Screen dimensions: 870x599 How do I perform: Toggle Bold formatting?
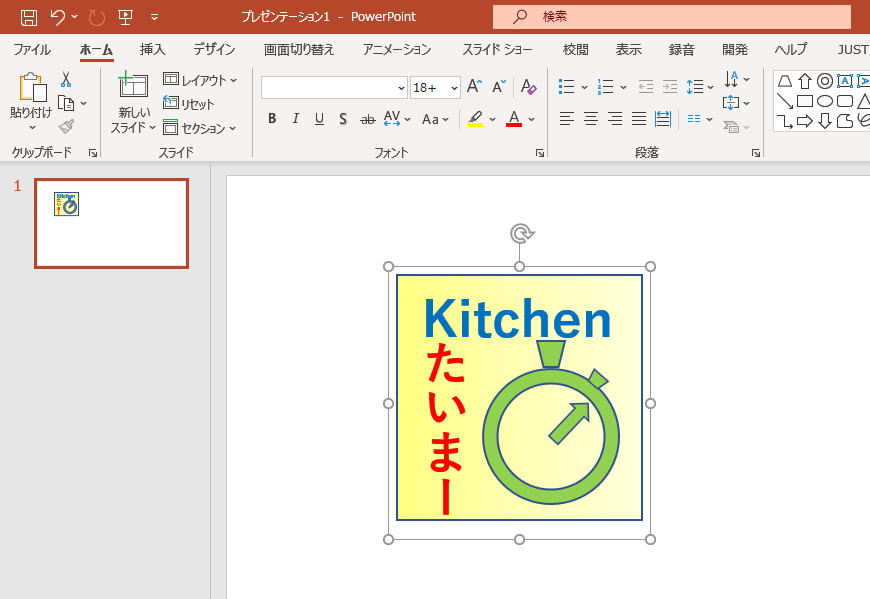click(x=272, y=119)
